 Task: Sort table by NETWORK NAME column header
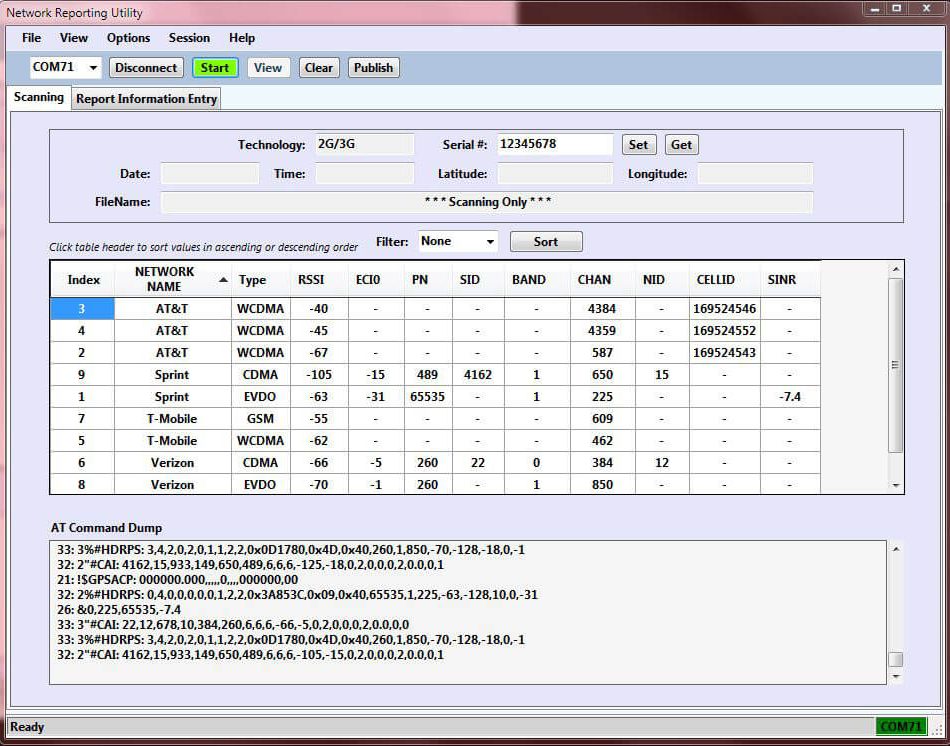[165, 279]
